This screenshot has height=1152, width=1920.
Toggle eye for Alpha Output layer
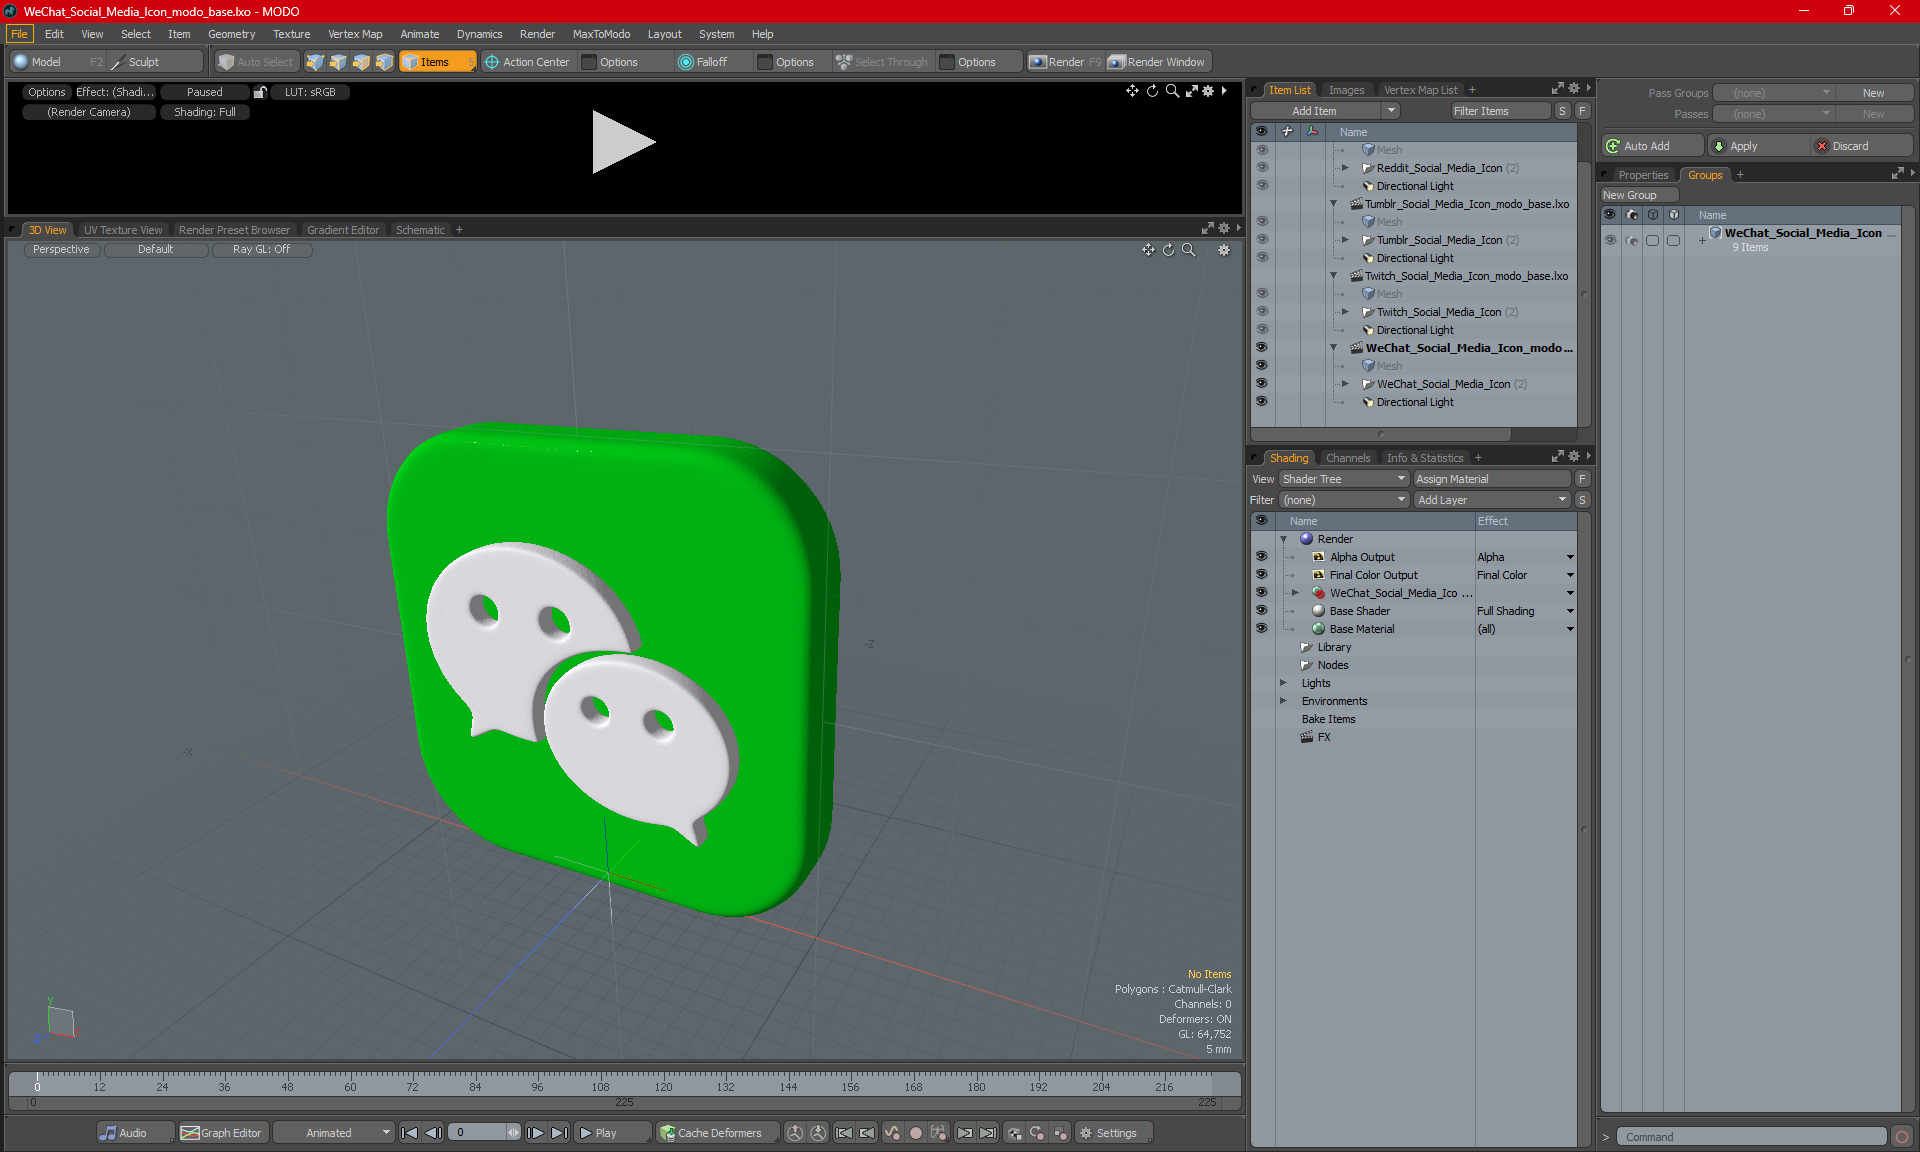point(1261,557)
